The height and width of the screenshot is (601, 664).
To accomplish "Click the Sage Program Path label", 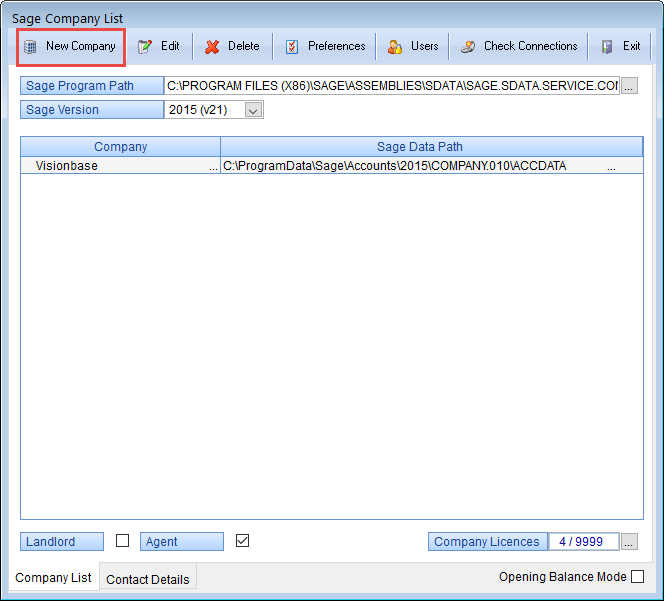I will [91, 86].
